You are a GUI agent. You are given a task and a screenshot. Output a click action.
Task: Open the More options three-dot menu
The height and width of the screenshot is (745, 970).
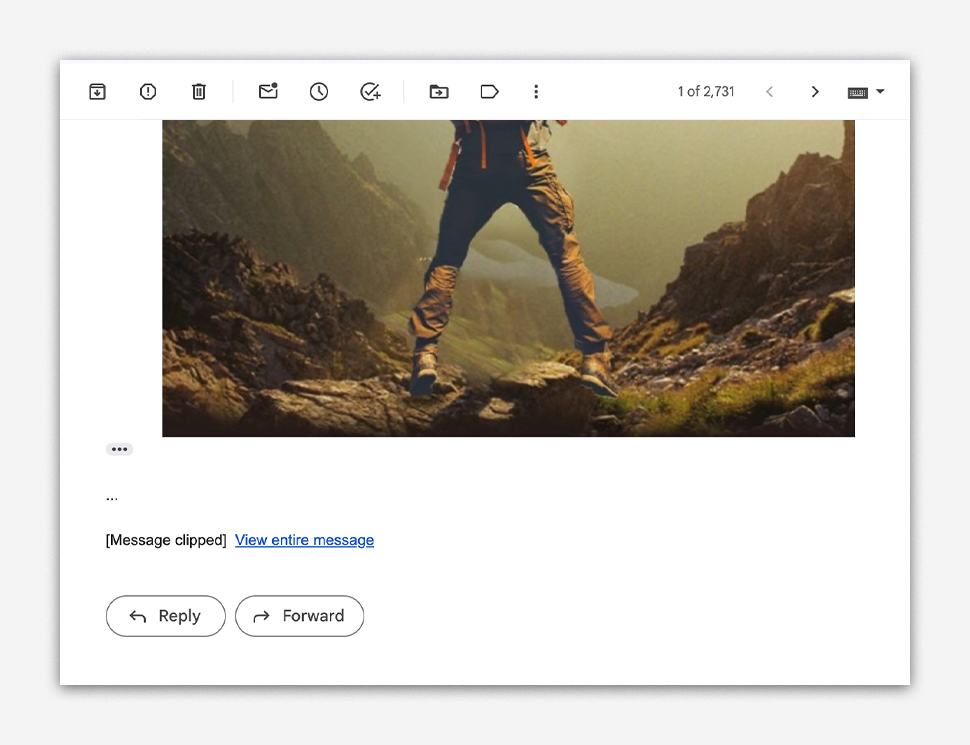pos(536,92)
